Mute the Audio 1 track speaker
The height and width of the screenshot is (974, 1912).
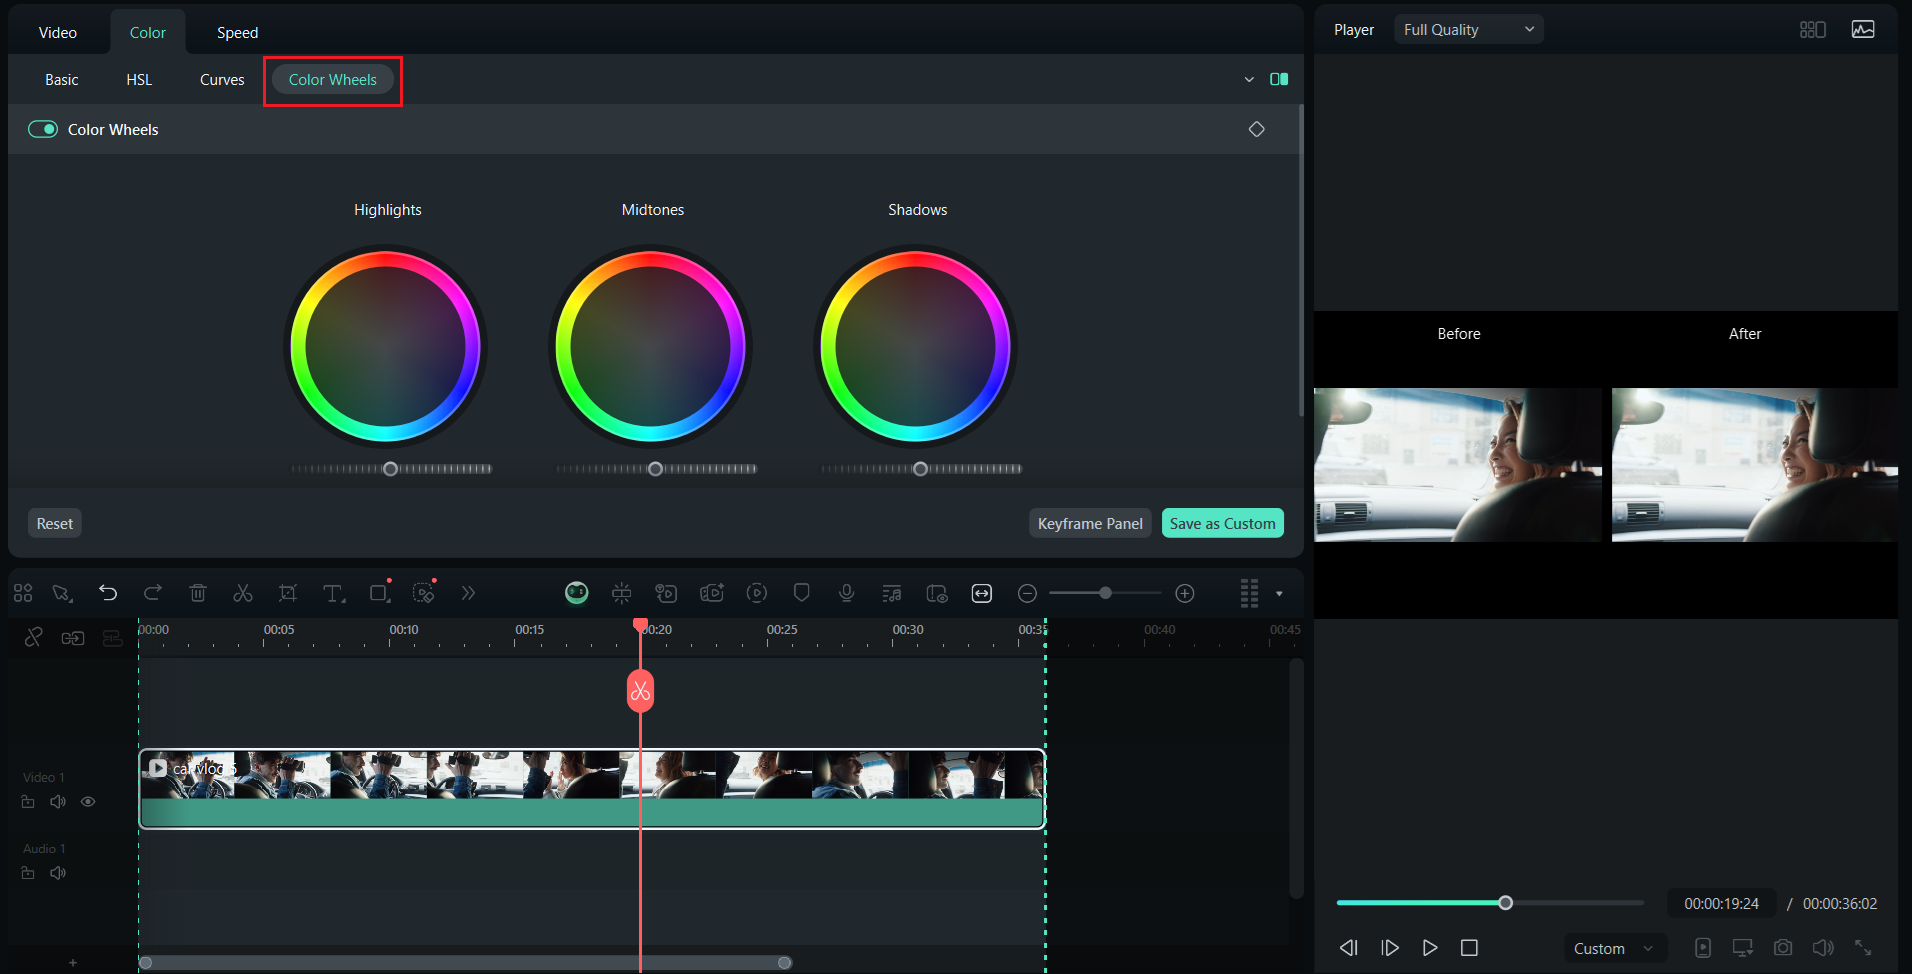[x=57, y=872]
